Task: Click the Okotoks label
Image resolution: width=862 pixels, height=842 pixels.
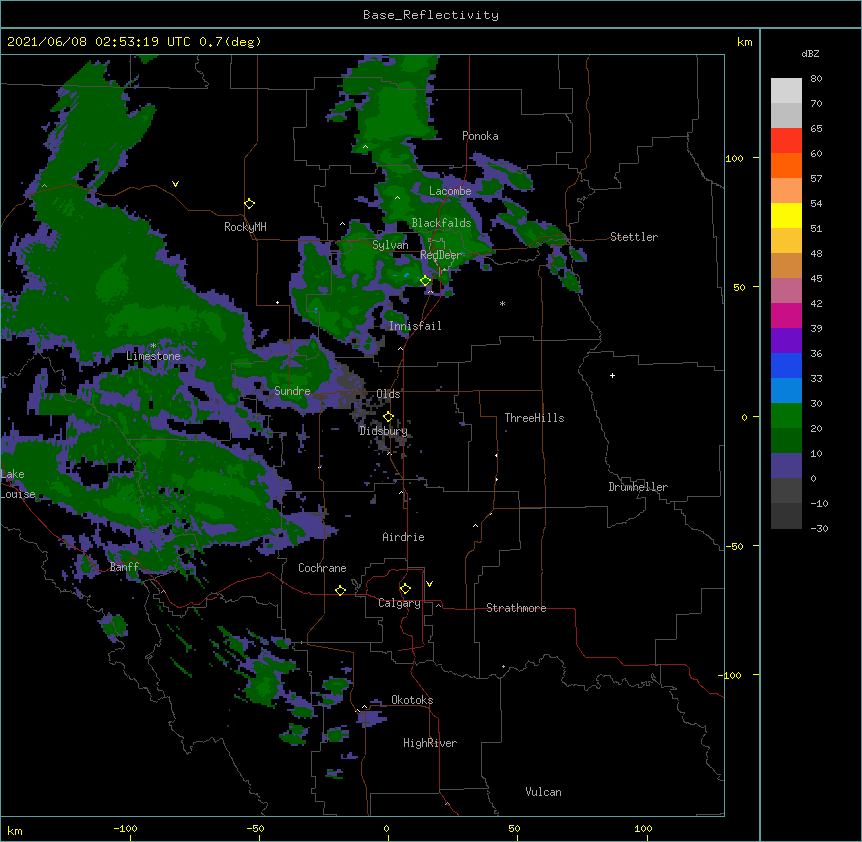Action: coord(412,700)
